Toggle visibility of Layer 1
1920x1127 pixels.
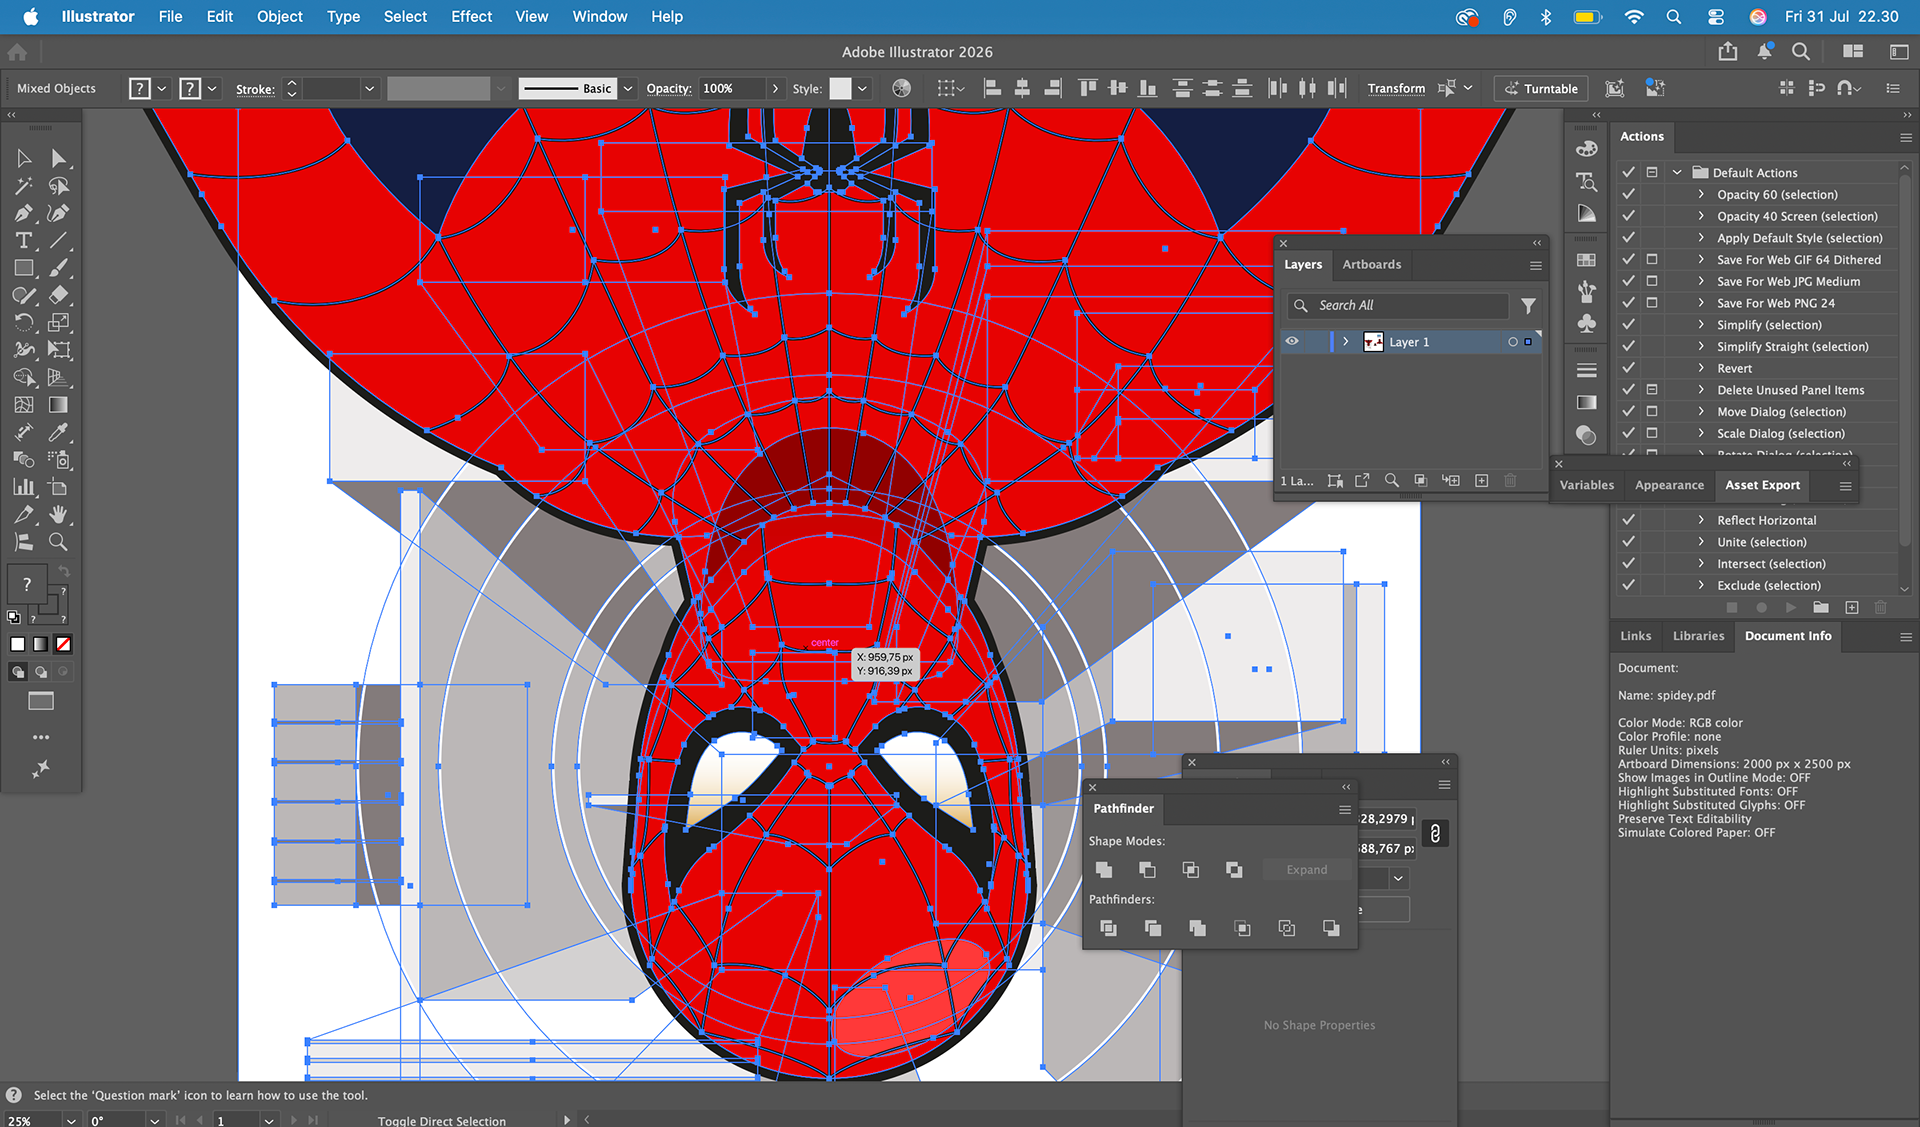click(1292, 342)
